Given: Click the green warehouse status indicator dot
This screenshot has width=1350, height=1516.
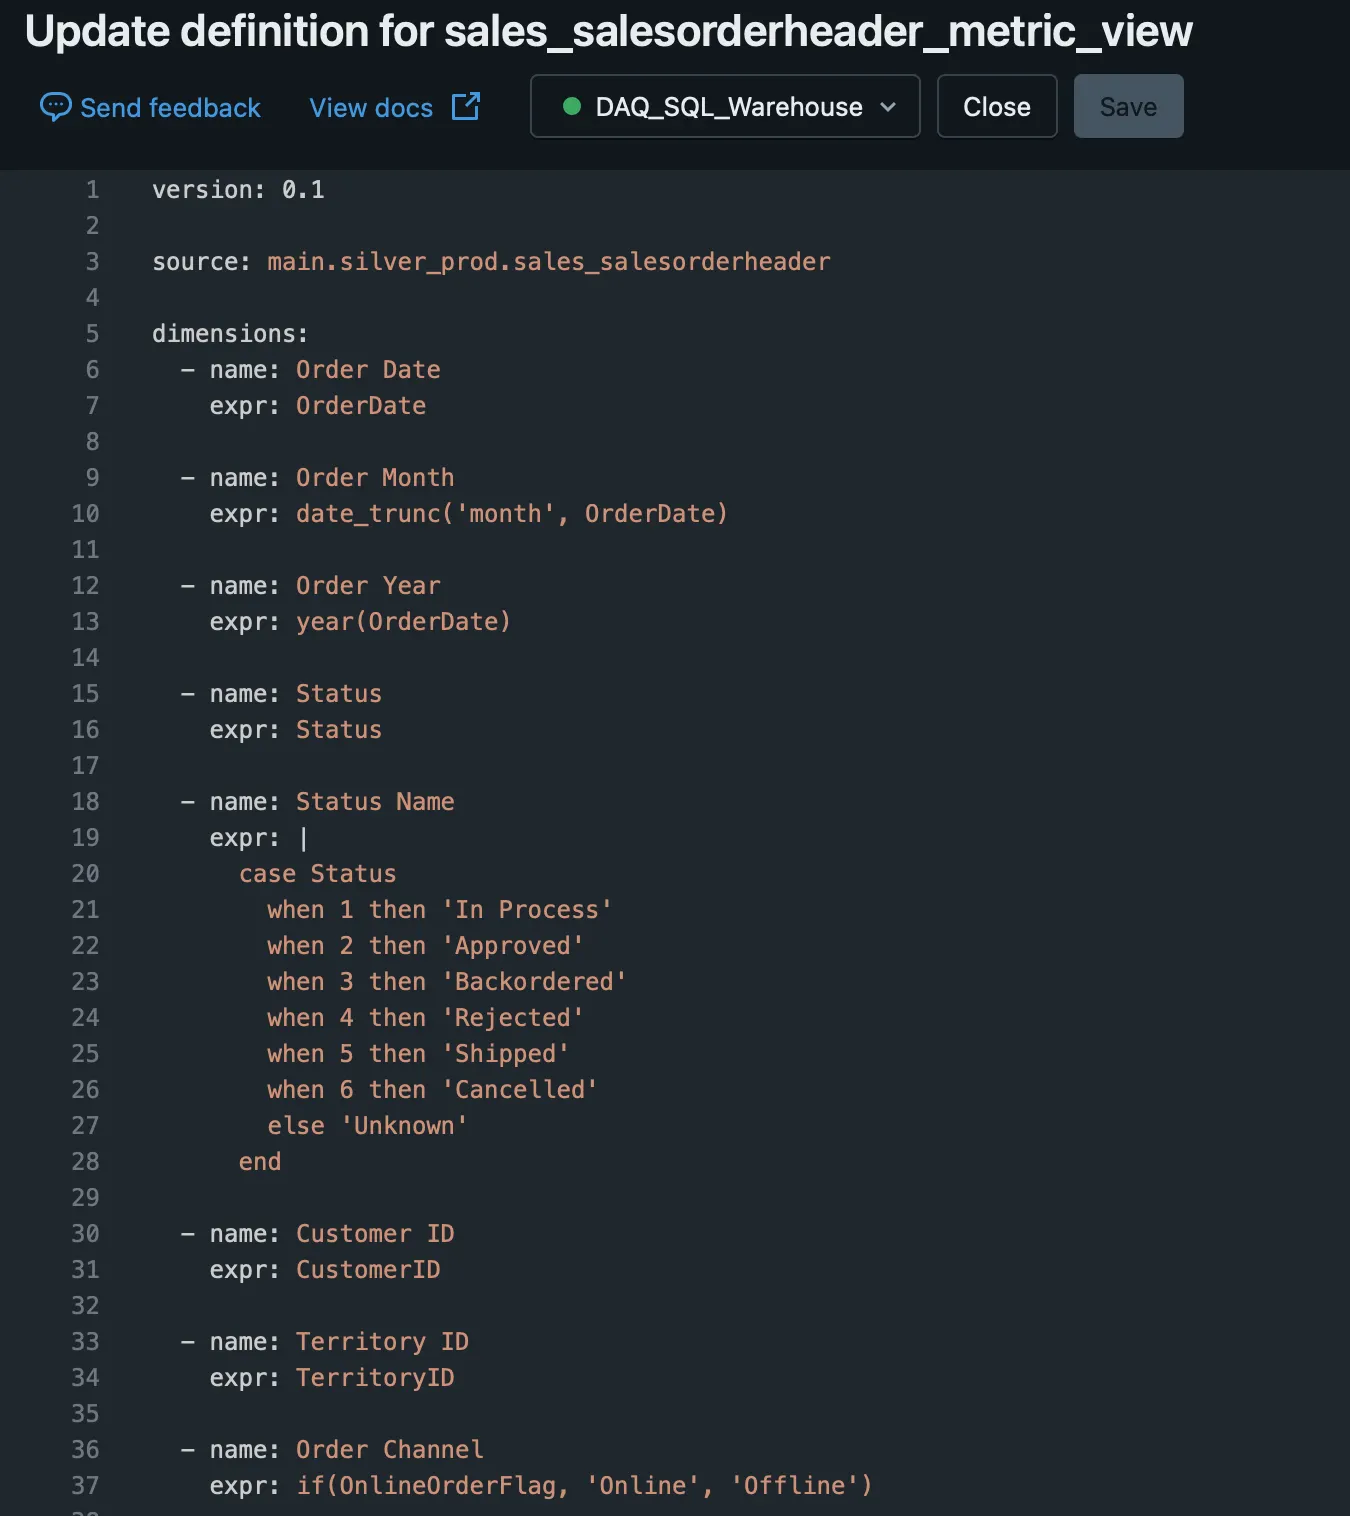Looking at the screenshot, I should coord(571,106).
